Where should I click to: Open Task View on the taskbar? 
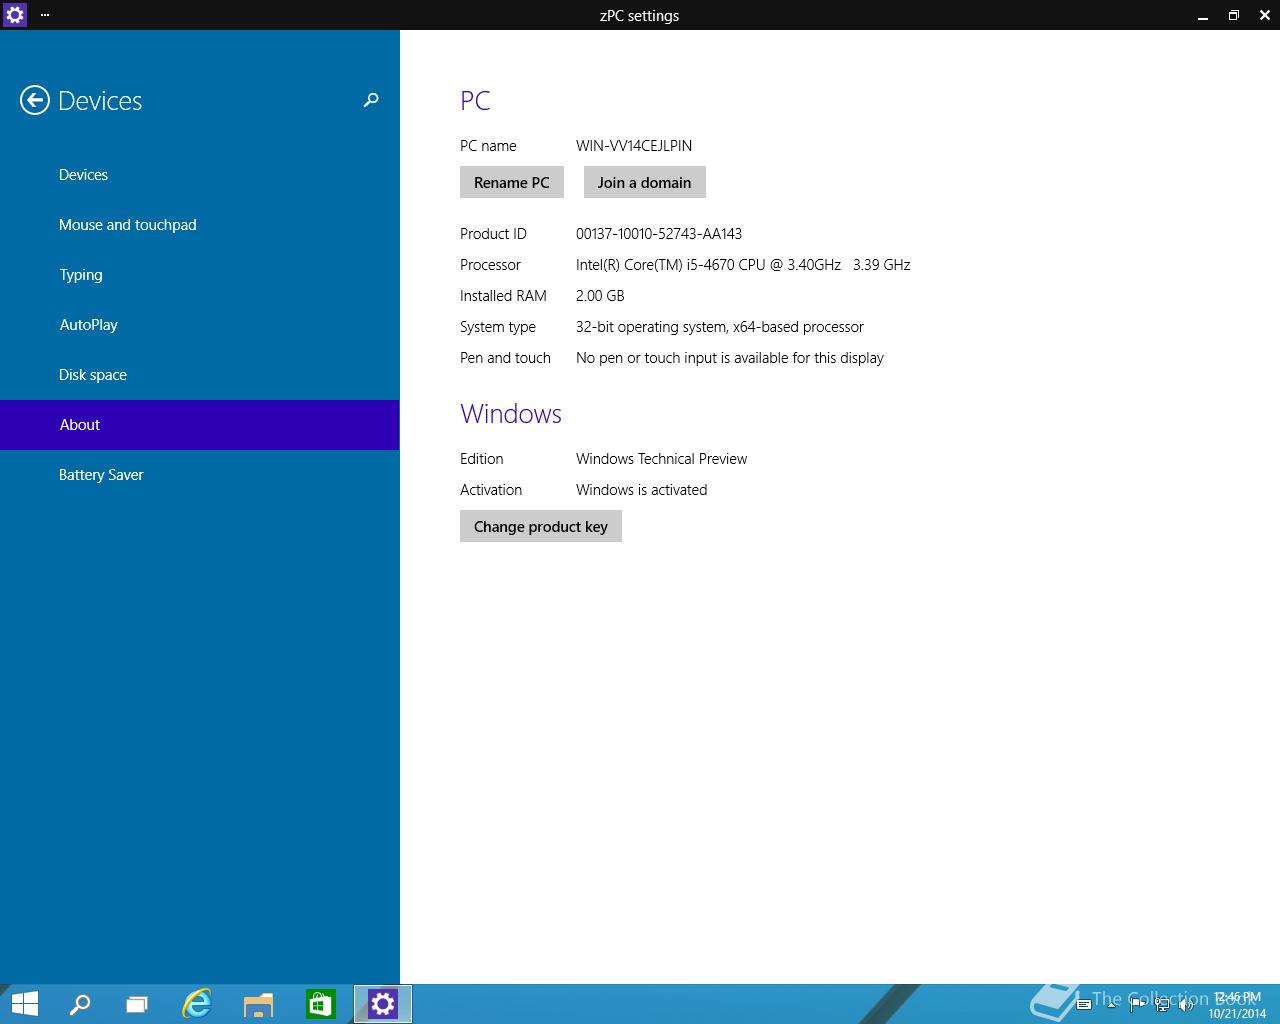coord(137,1004)
